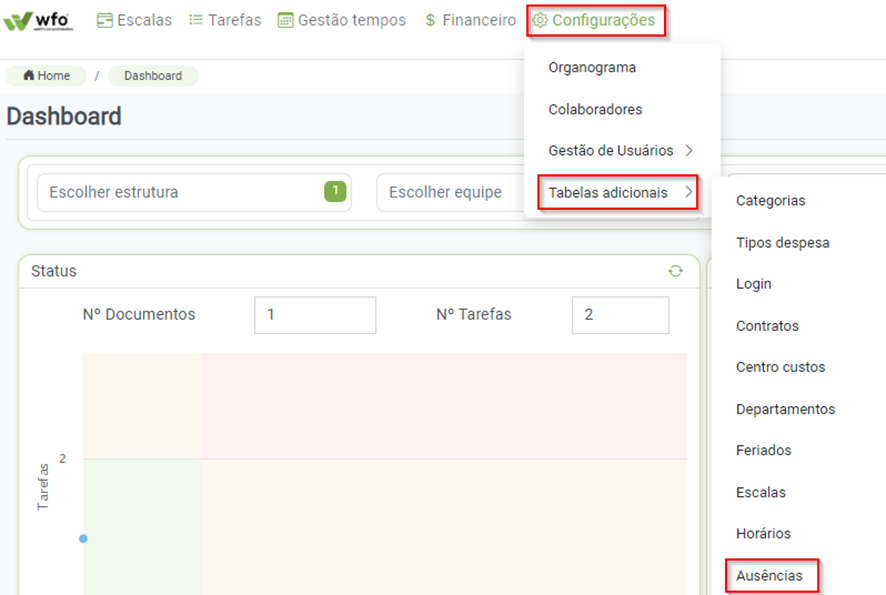
Task: Choose Ausências in the submenu
Action: (769, 576)
